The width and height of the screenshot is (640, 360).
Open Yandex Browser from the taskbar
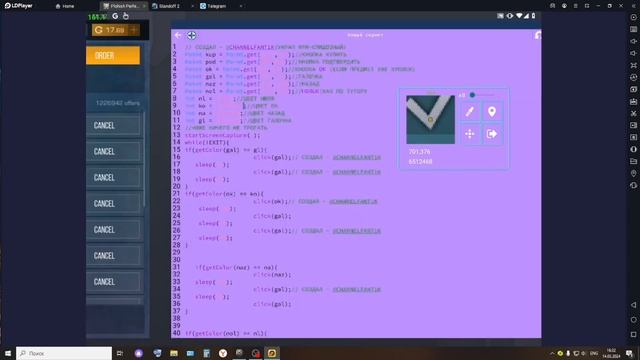point(223,353)
